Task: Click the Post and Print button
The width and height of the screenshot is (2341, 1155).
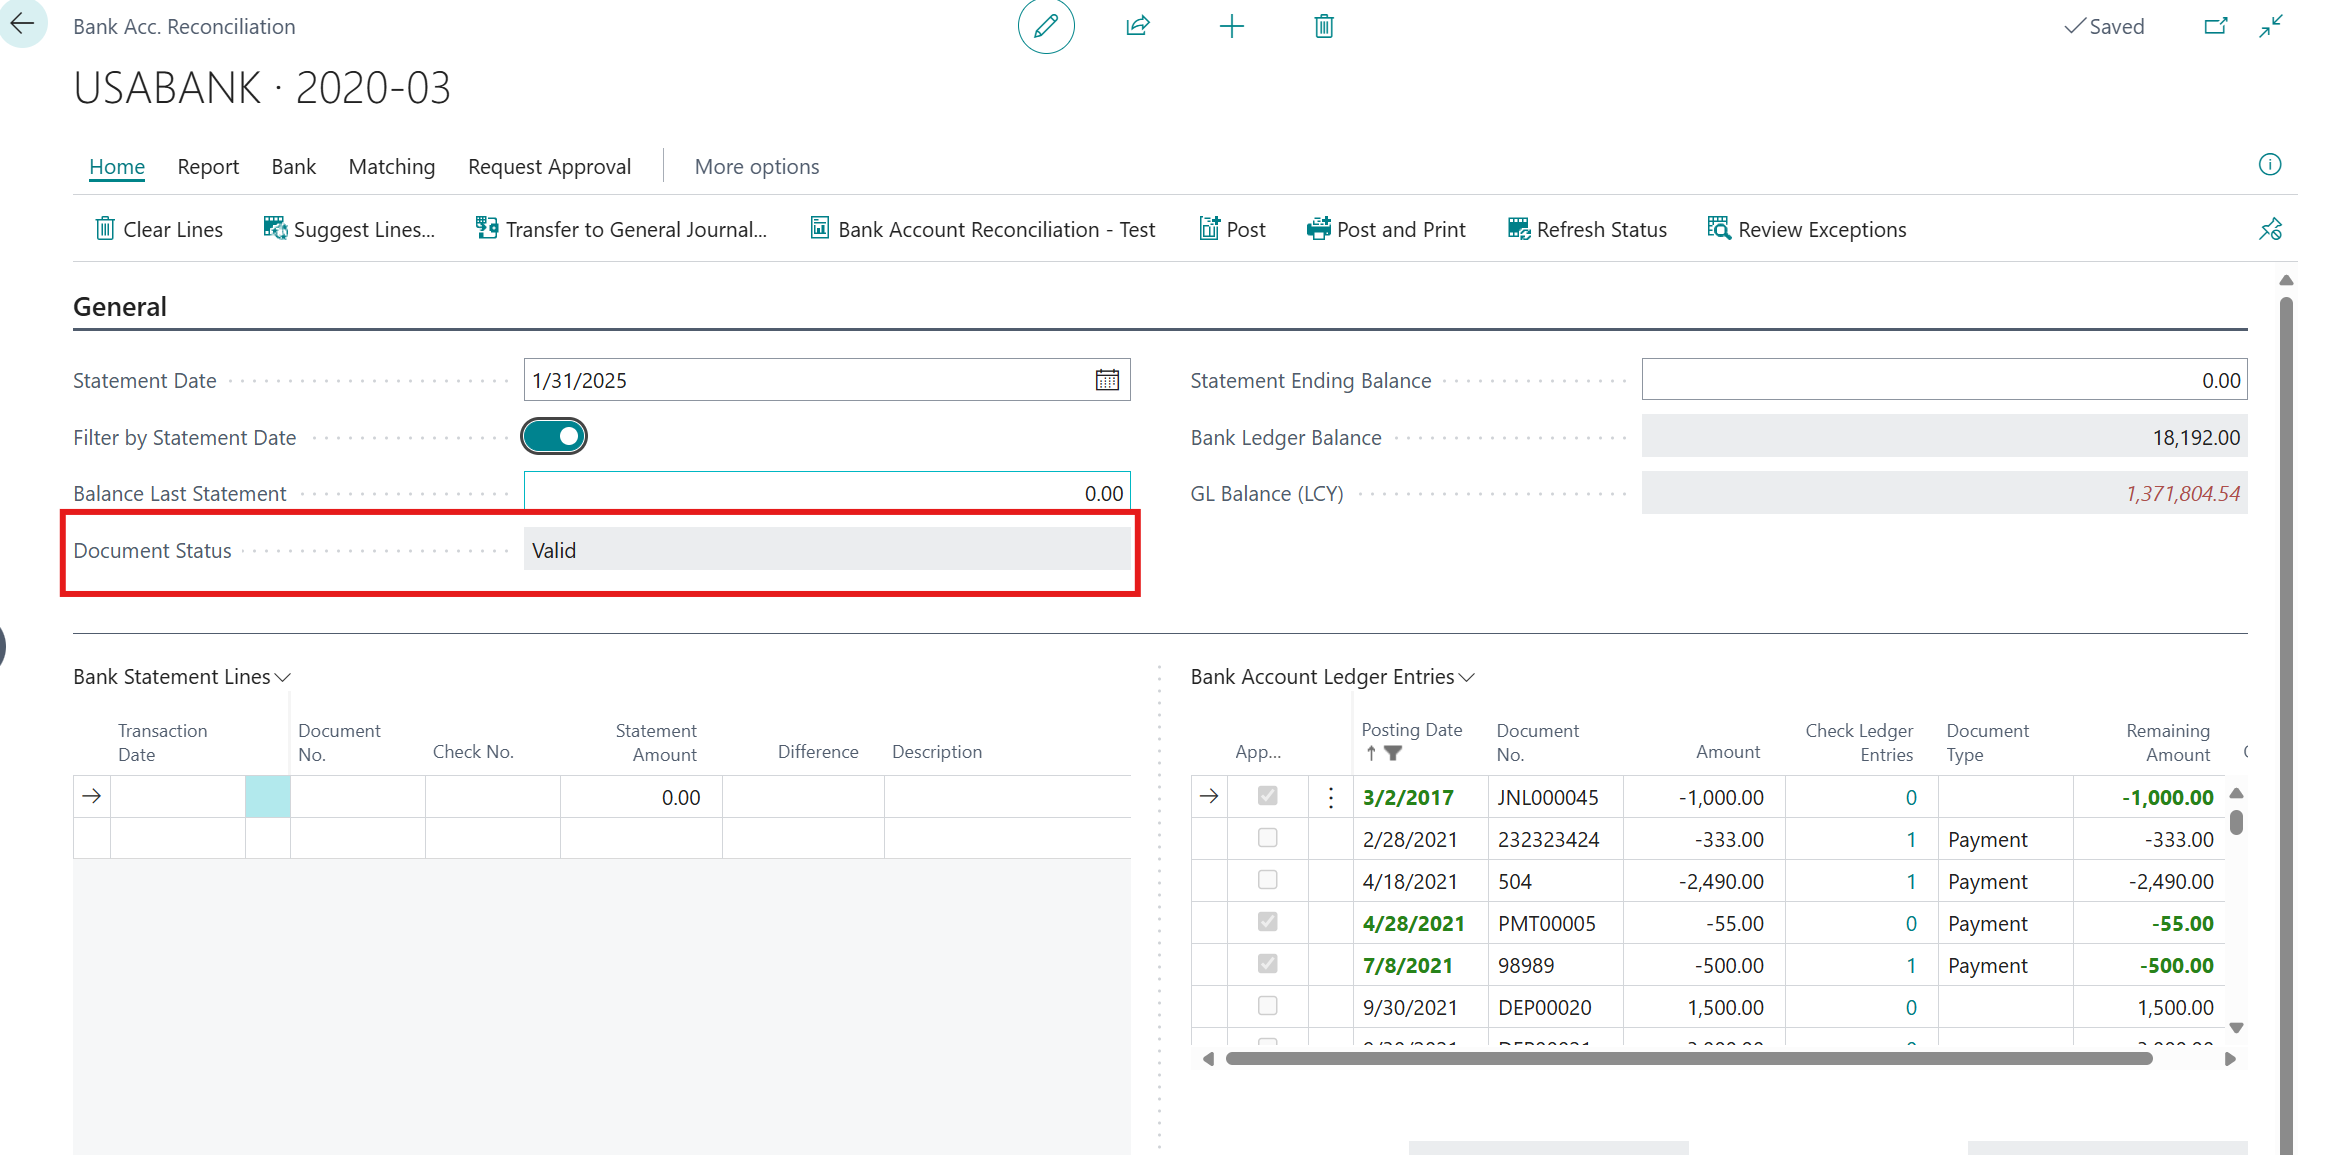Action: 1386,230
